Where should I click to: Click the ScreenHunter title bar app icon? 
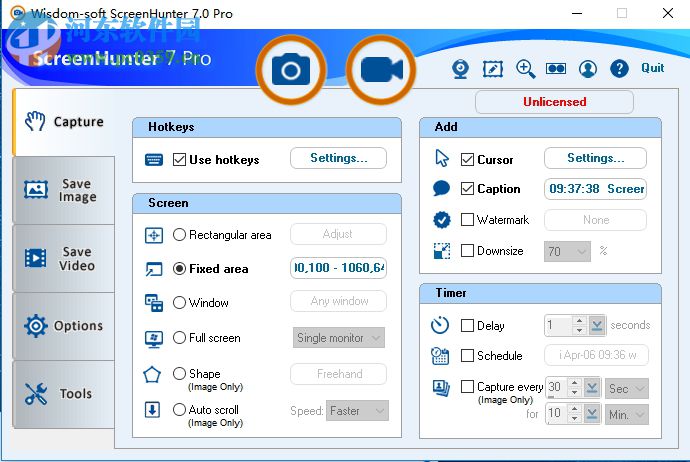(18, 13)
